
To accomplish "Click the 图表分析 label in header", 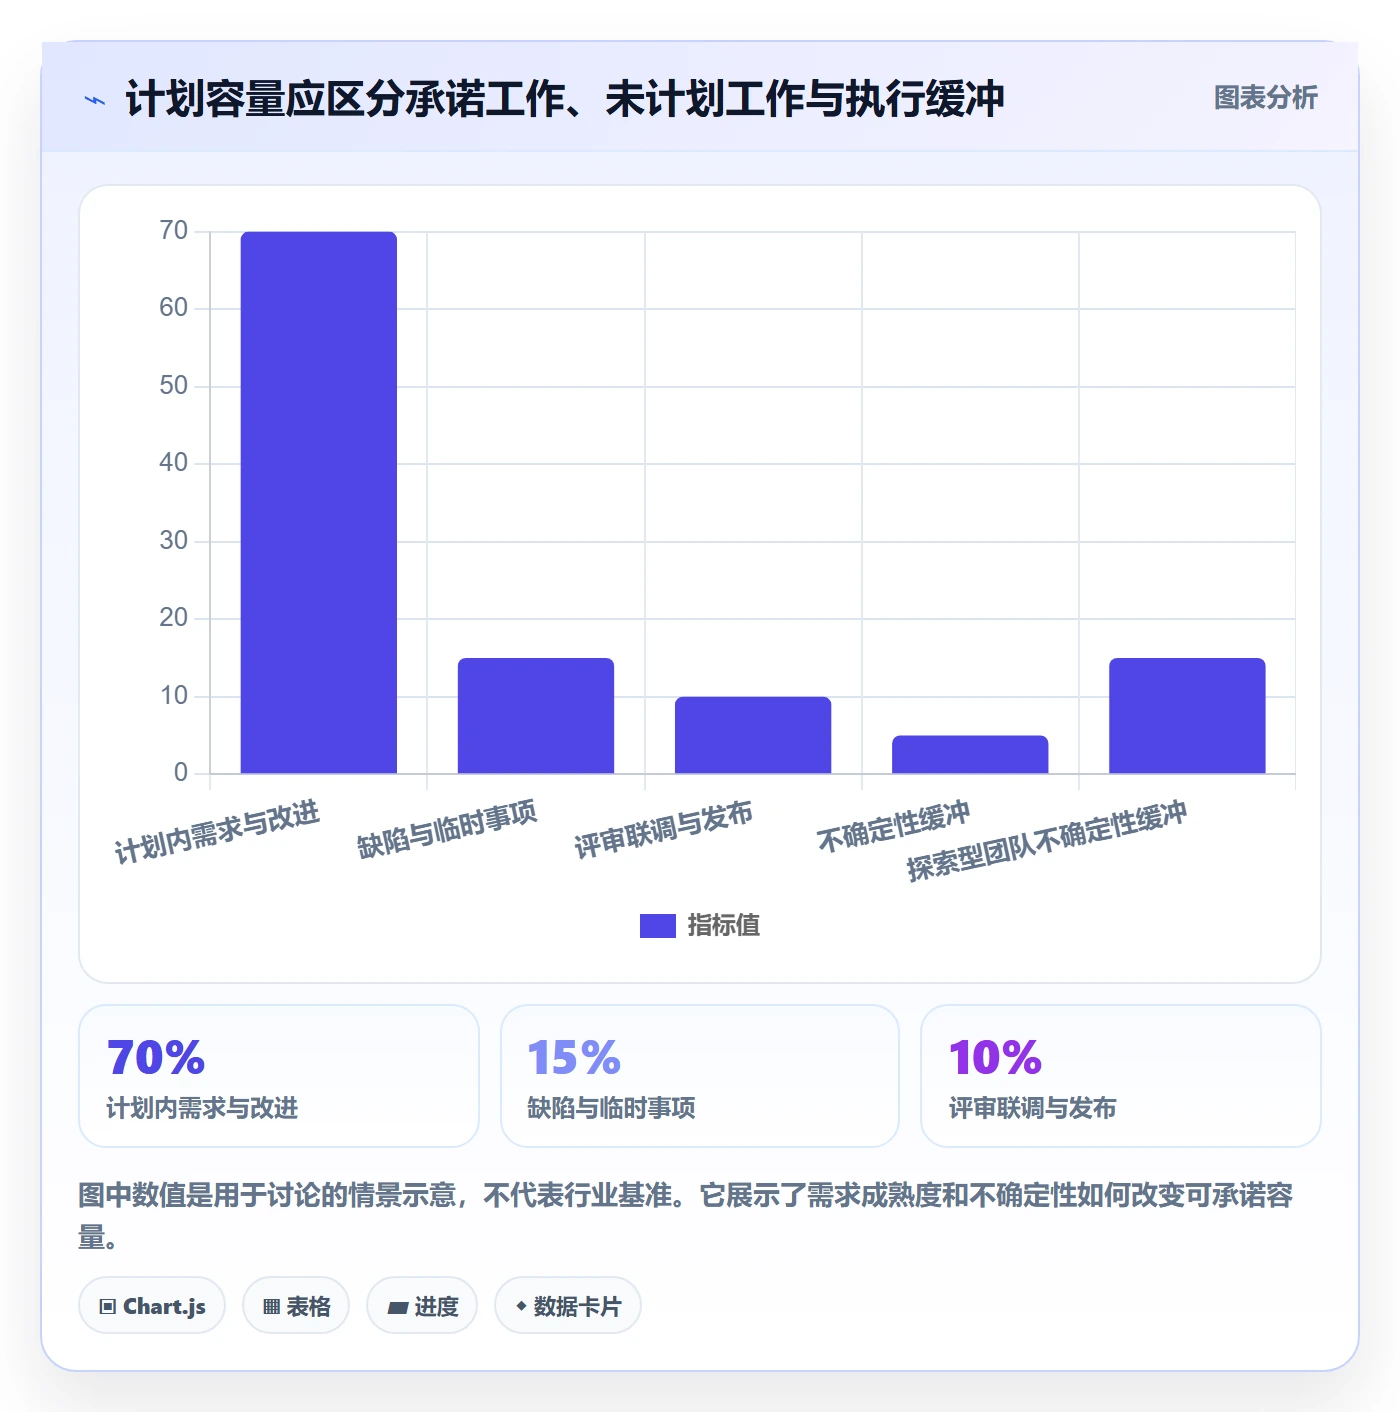I will 1265,98.
